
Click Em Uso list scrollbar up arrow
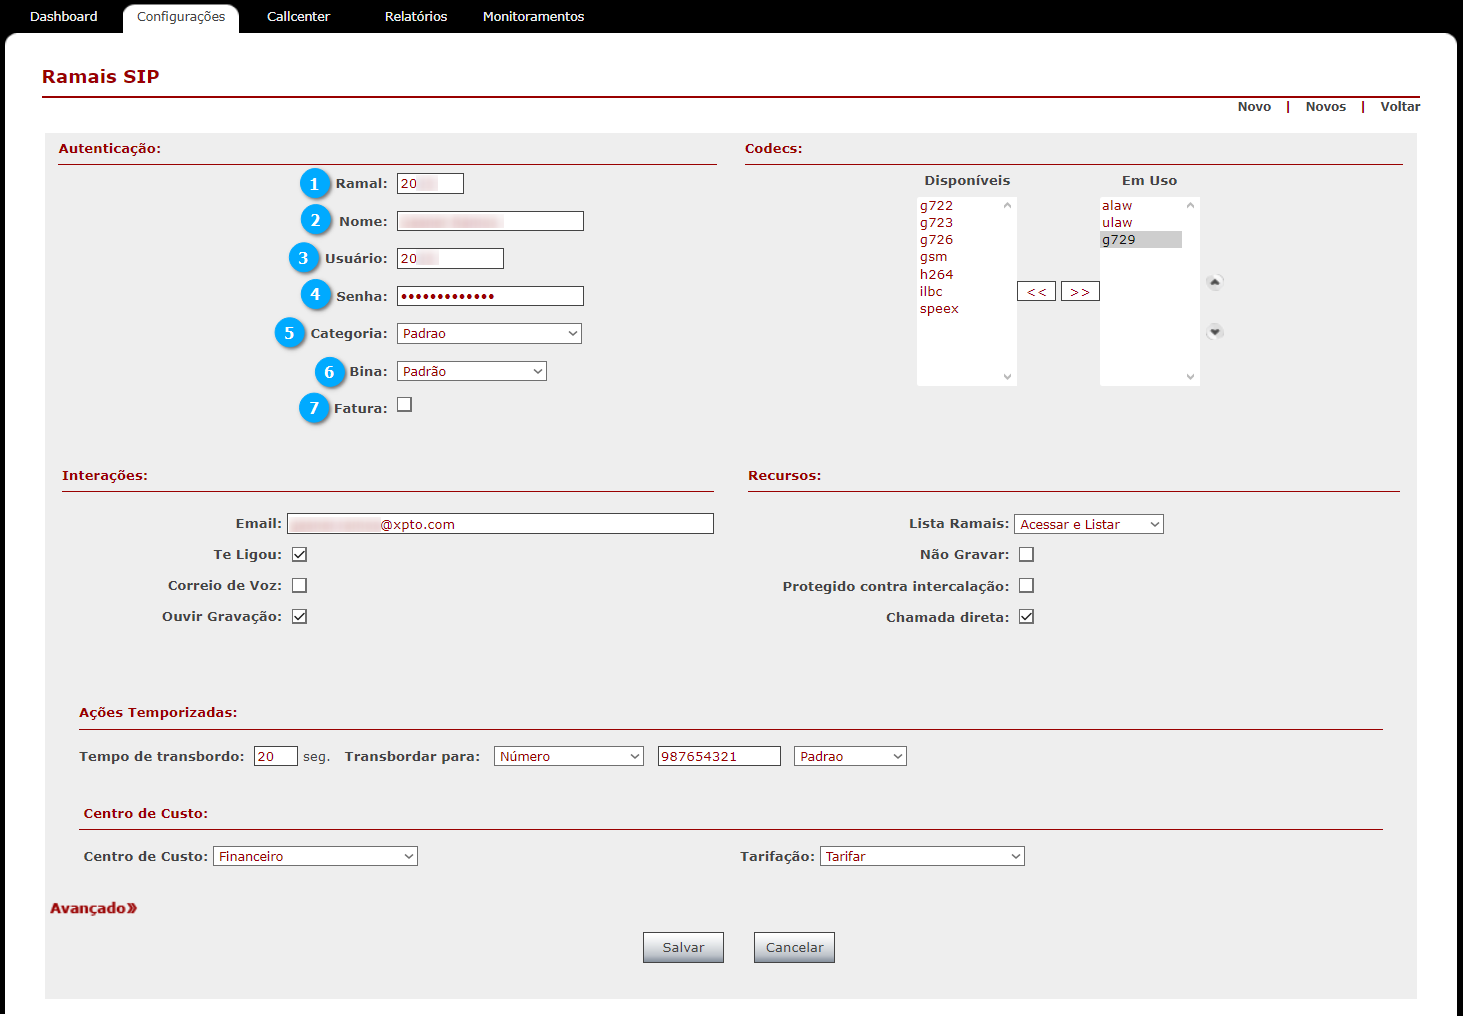coord(1190,205)
